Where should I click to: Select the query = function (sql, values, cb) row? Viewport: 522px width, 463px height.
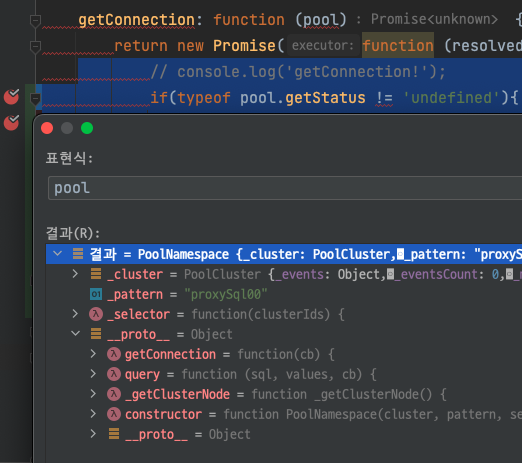[x=284, y=374]
